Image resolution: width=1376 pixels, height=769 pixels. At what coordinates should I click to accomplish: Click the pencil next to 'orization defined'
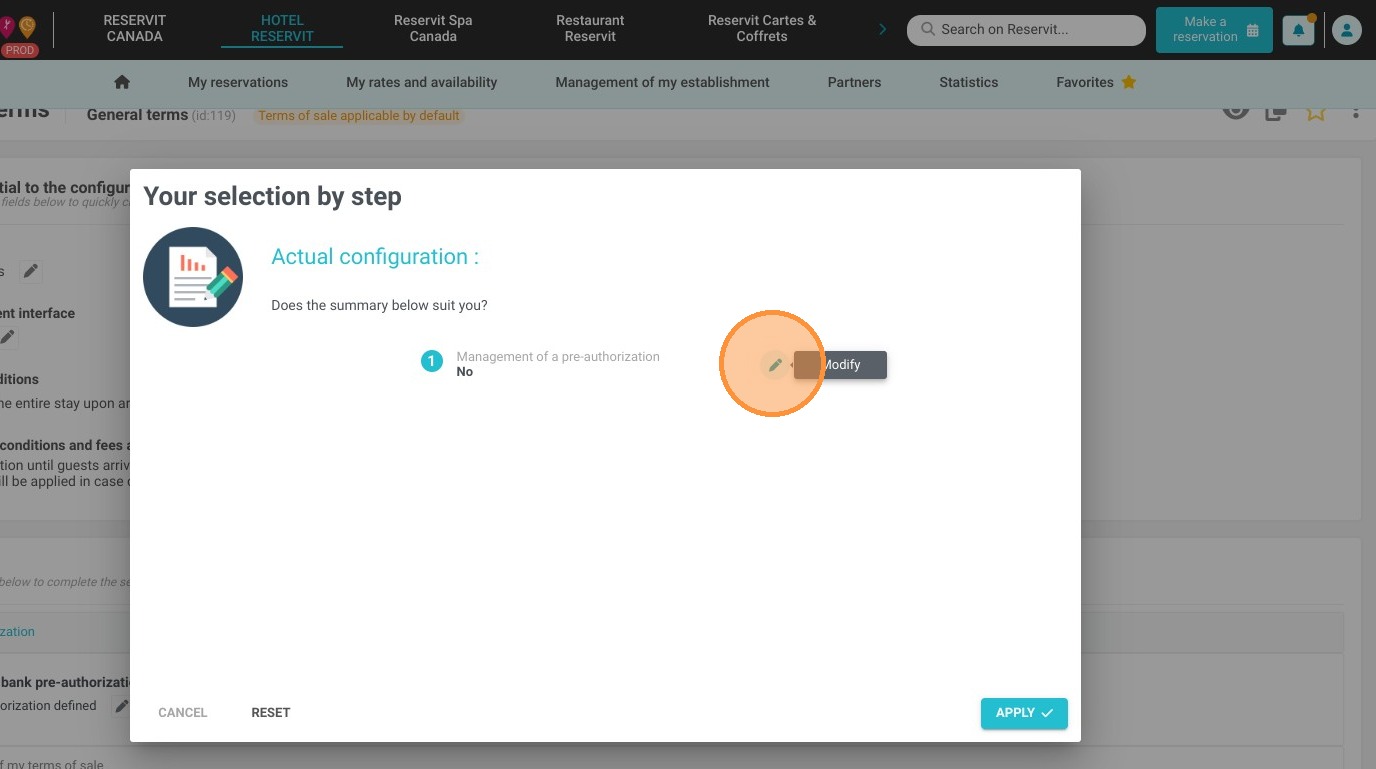point(121,706)
